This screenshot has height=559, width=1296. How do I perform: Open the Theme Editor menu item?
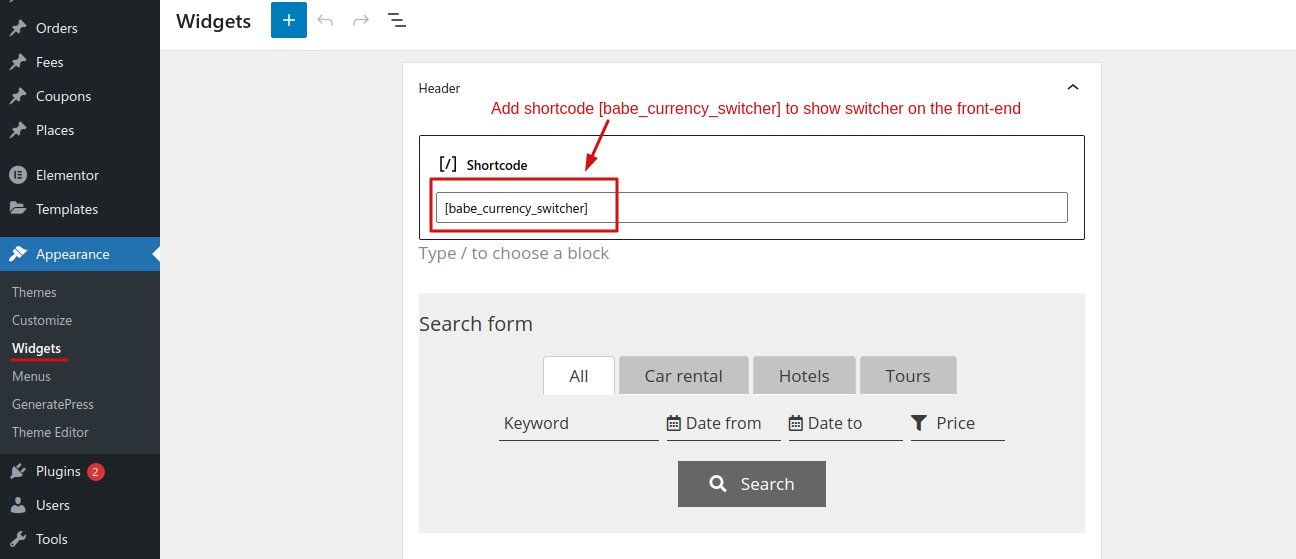tap(50, 432)
